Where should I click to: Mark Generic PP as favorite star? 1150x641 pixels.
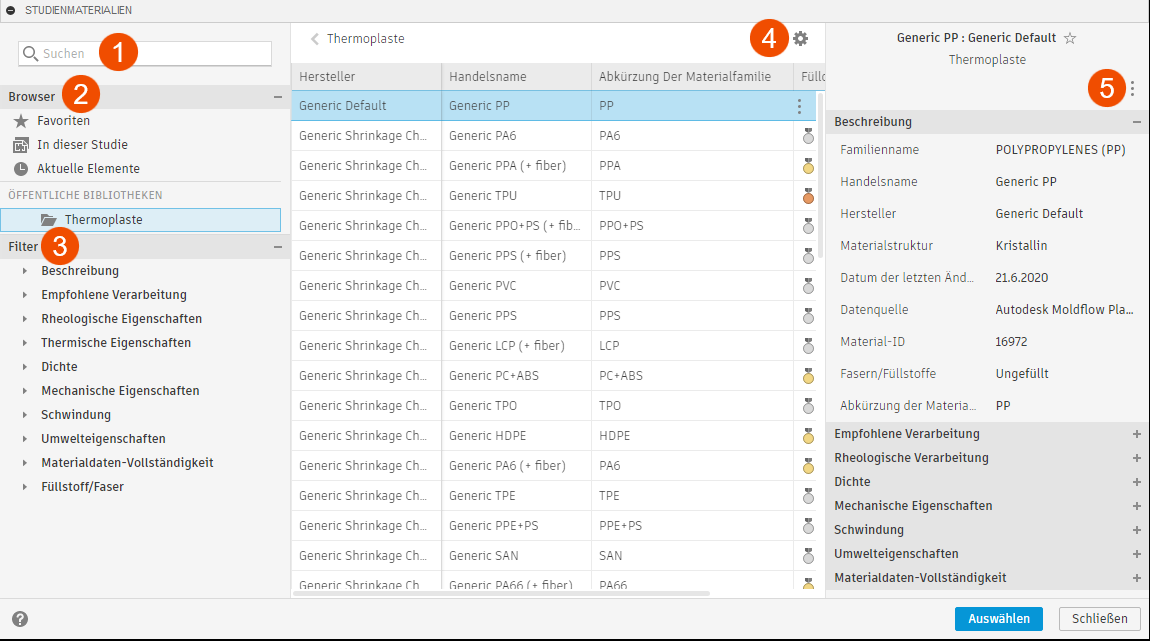point(1070,38)
